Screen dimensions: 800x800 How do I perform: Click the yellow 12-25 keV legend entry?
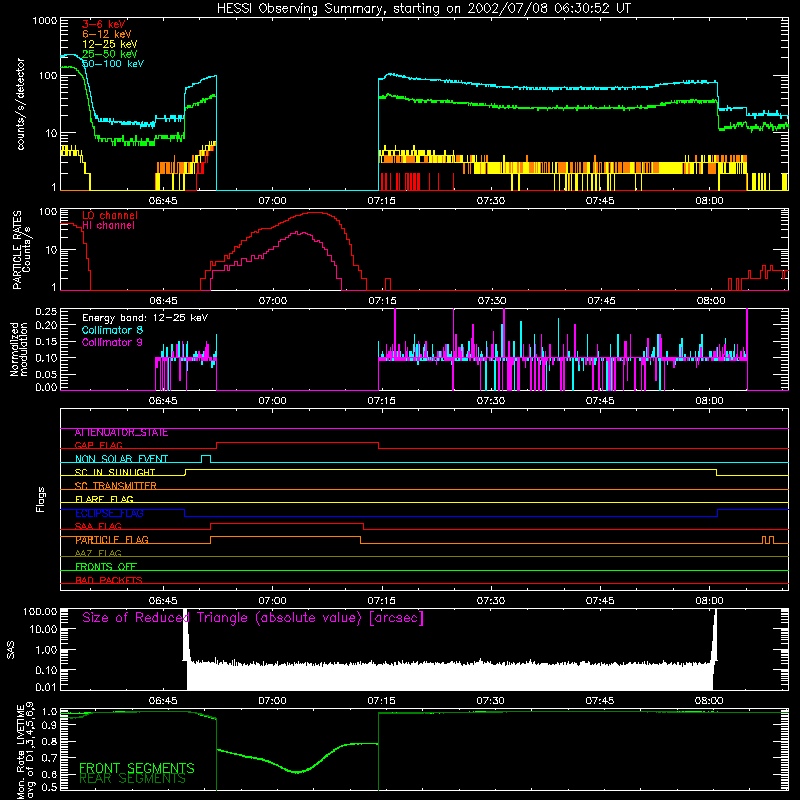(109, 44)
